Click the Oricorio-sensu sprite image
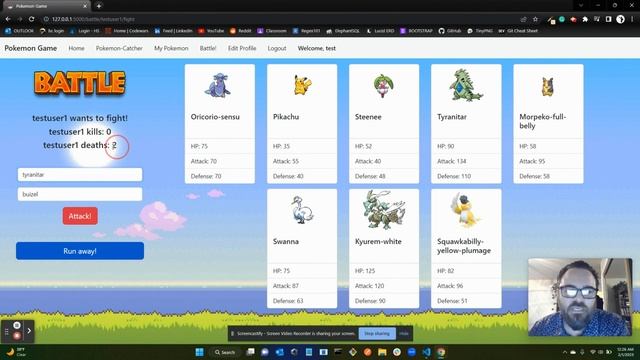Image resolution: width=640 pixels, height=360 pixels. 218,86
